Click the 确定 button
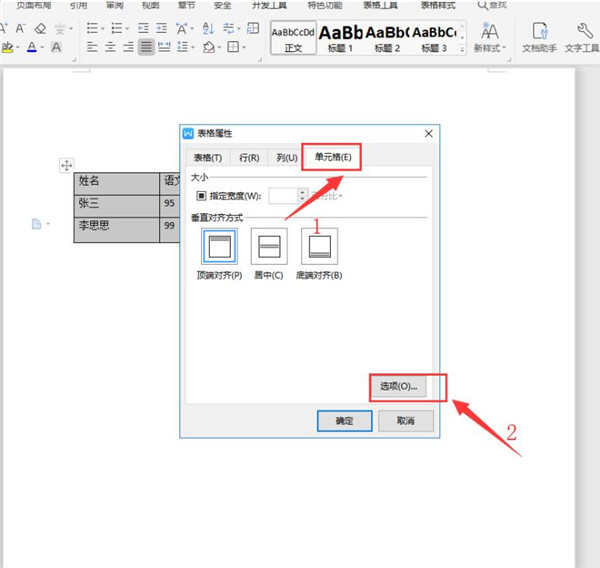Image resolution: width=600 pixels, height=568 pixels. click(x=344, y=421)
